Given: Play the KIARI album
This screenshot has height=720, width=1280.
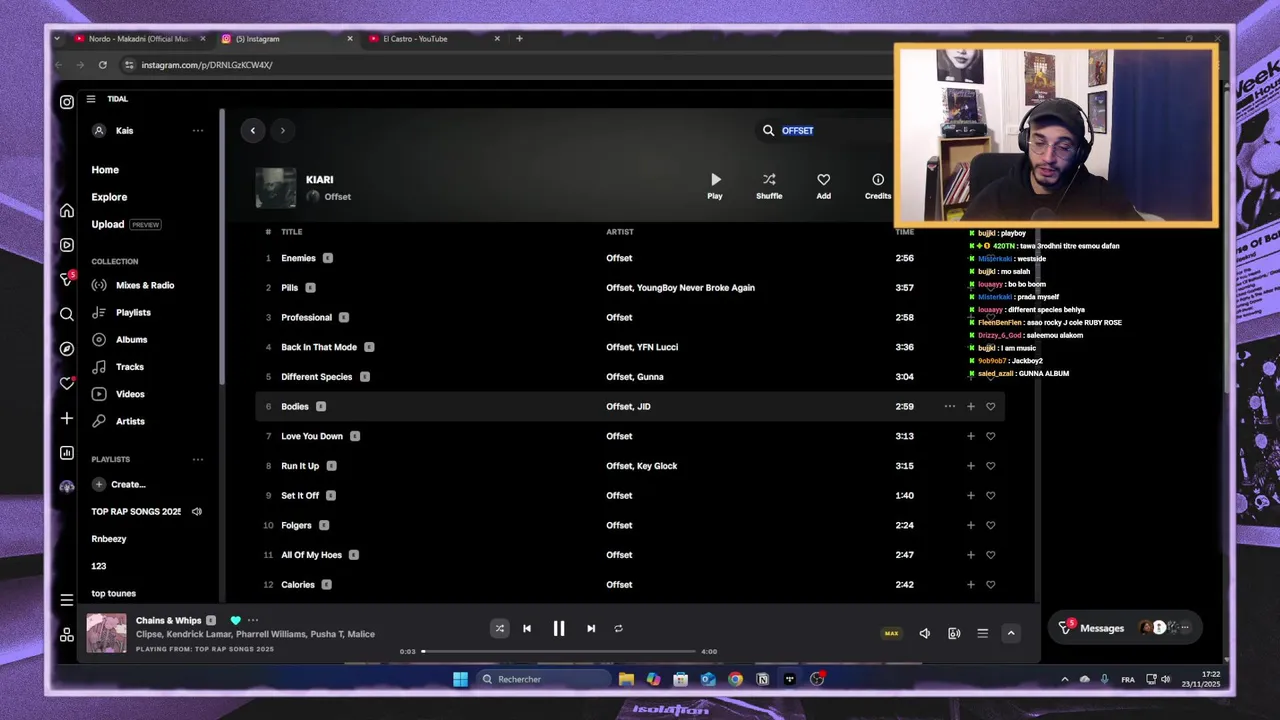Looking at the screenshot, I should (715, 186).
